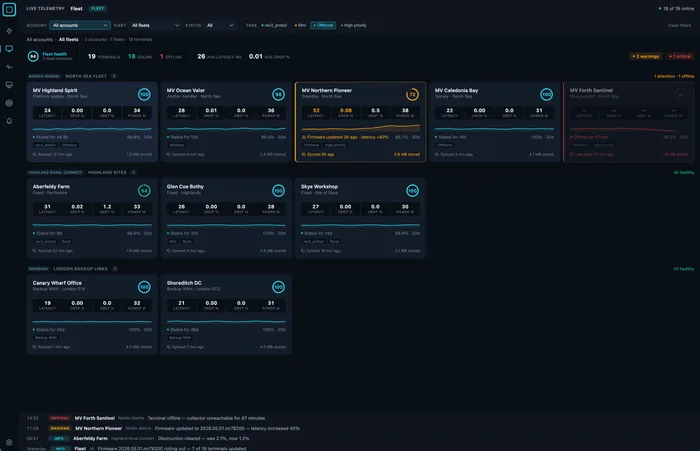Toggle the Mini tag filter
This screenshot has width=700, height=451.
(300, 25)
